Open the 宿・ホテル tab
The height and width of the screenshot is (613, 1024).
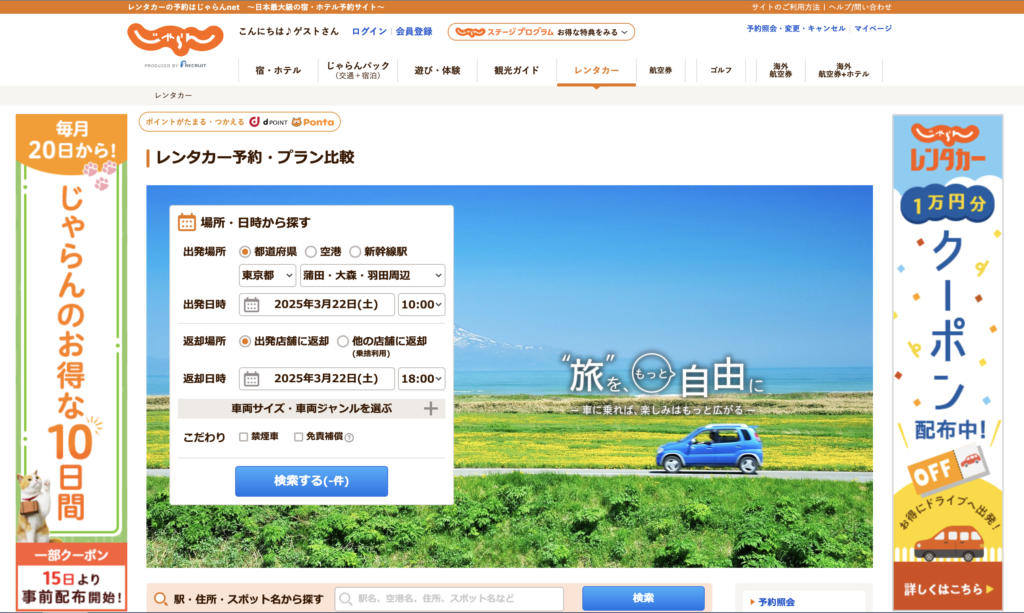[x=278, y=71]
